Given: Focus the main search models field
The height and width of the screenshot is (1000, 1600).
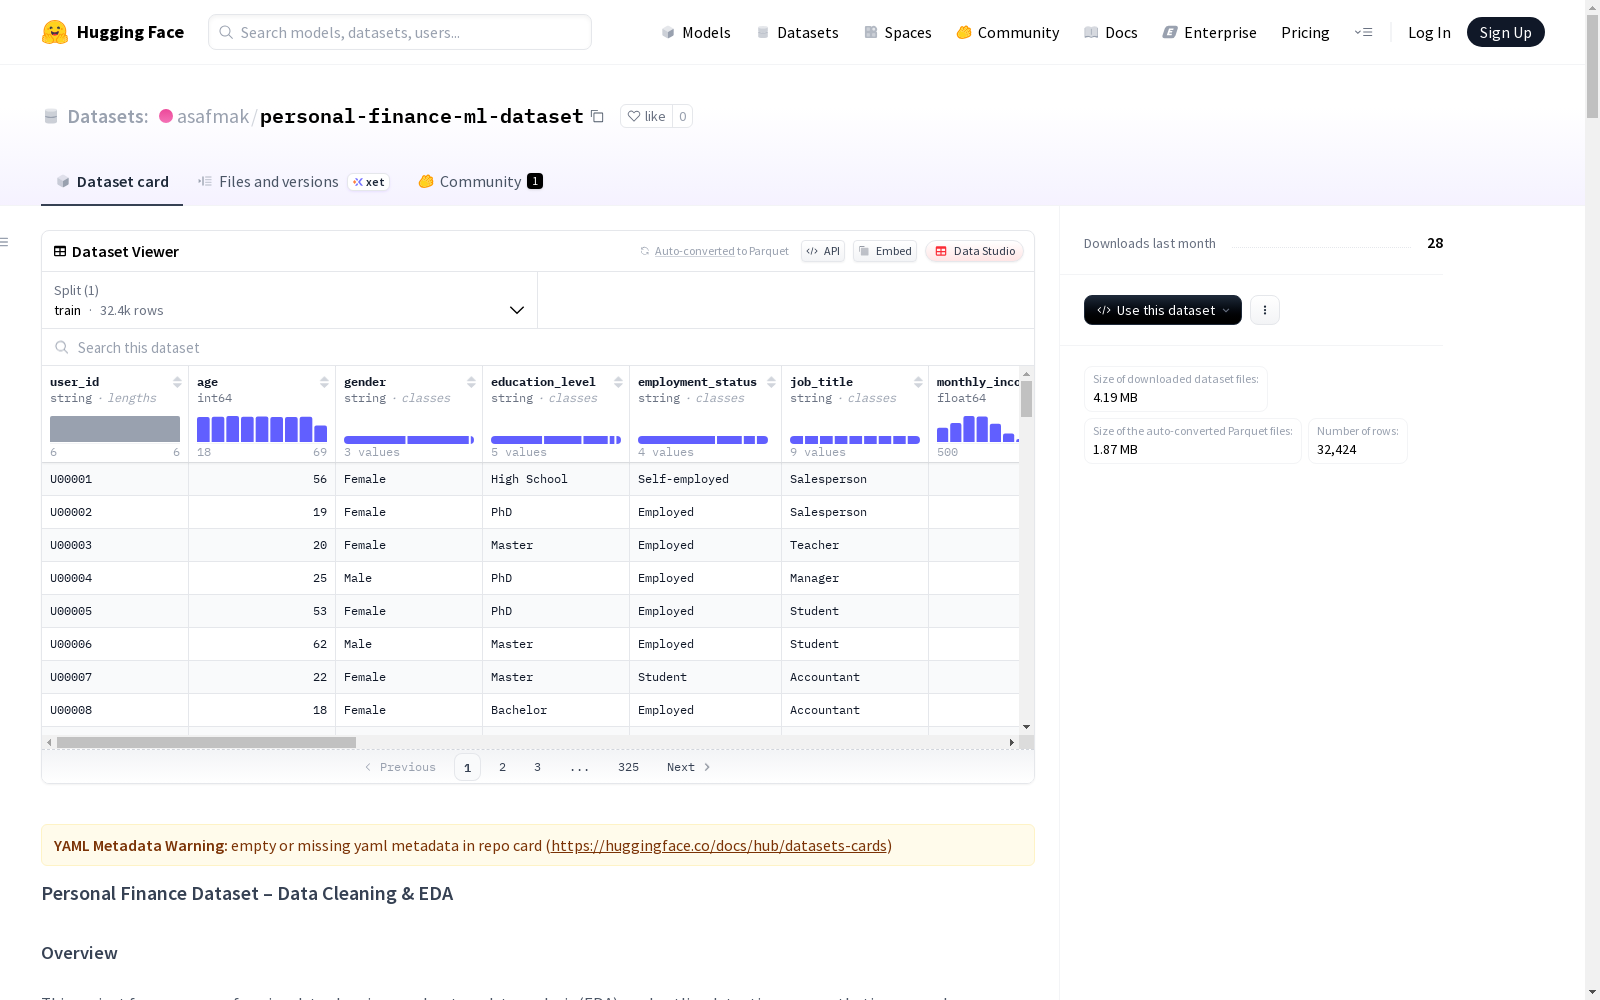Looking at the screenshot, I should (400, 32).
